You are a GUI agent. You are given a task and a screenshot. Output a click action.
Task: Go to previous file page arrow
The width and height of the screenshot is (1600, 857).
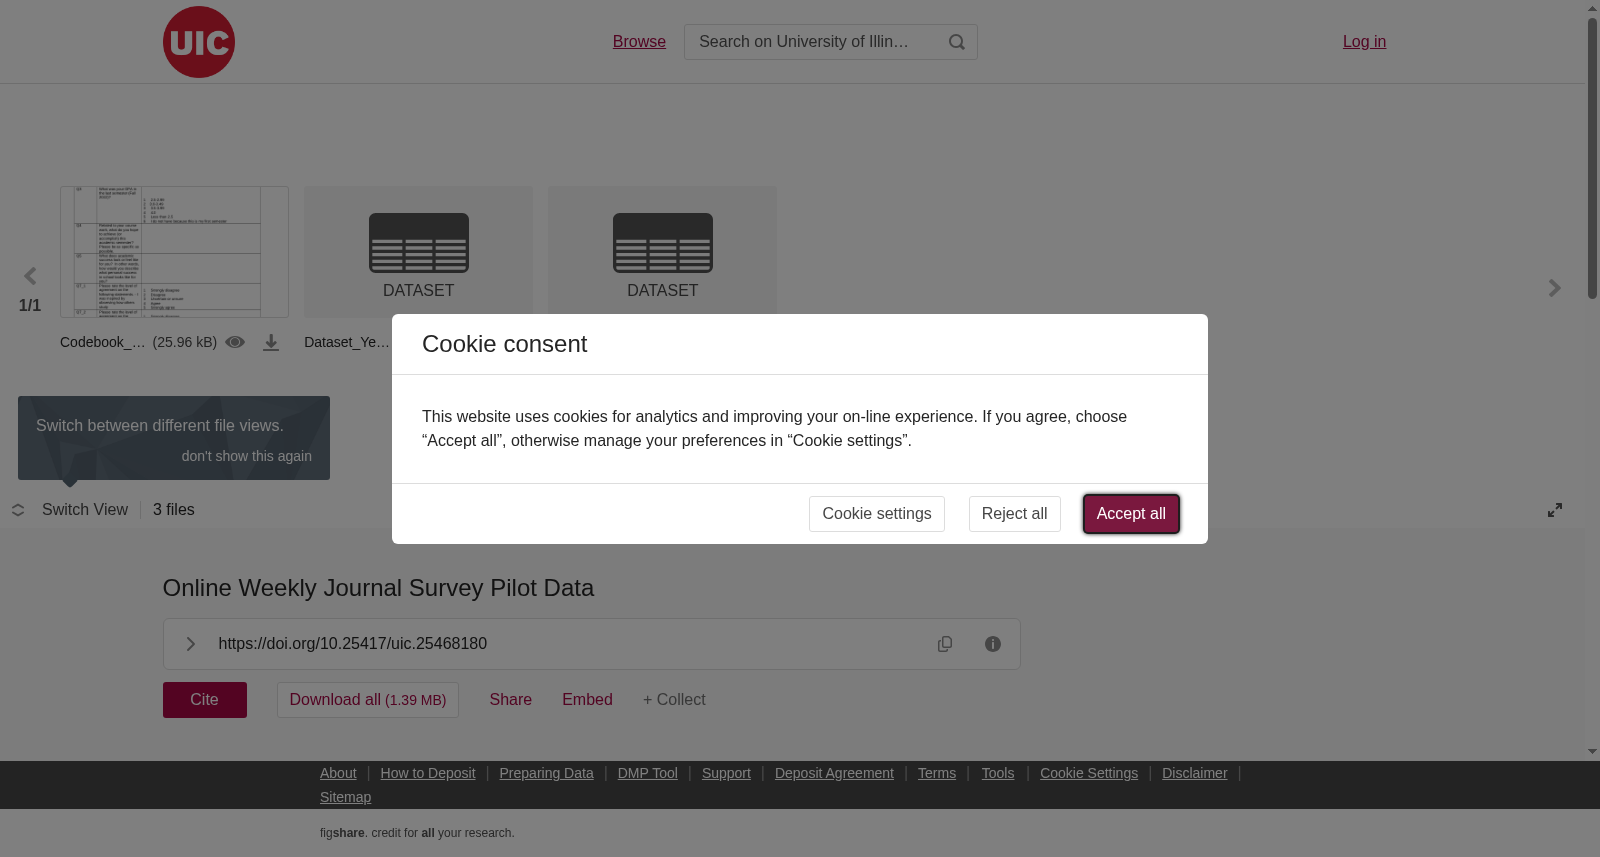[x=30, y=276]
